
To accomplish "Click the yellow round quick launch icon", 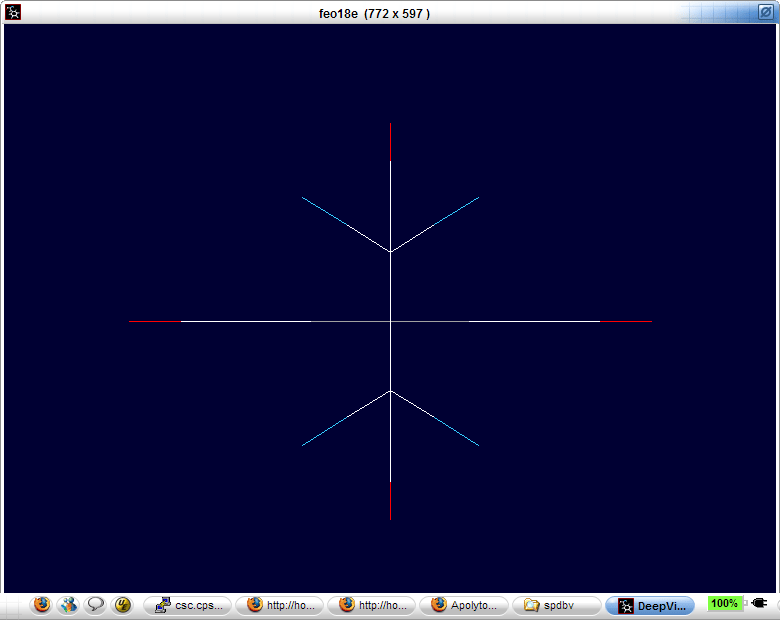I will [123, 605].
